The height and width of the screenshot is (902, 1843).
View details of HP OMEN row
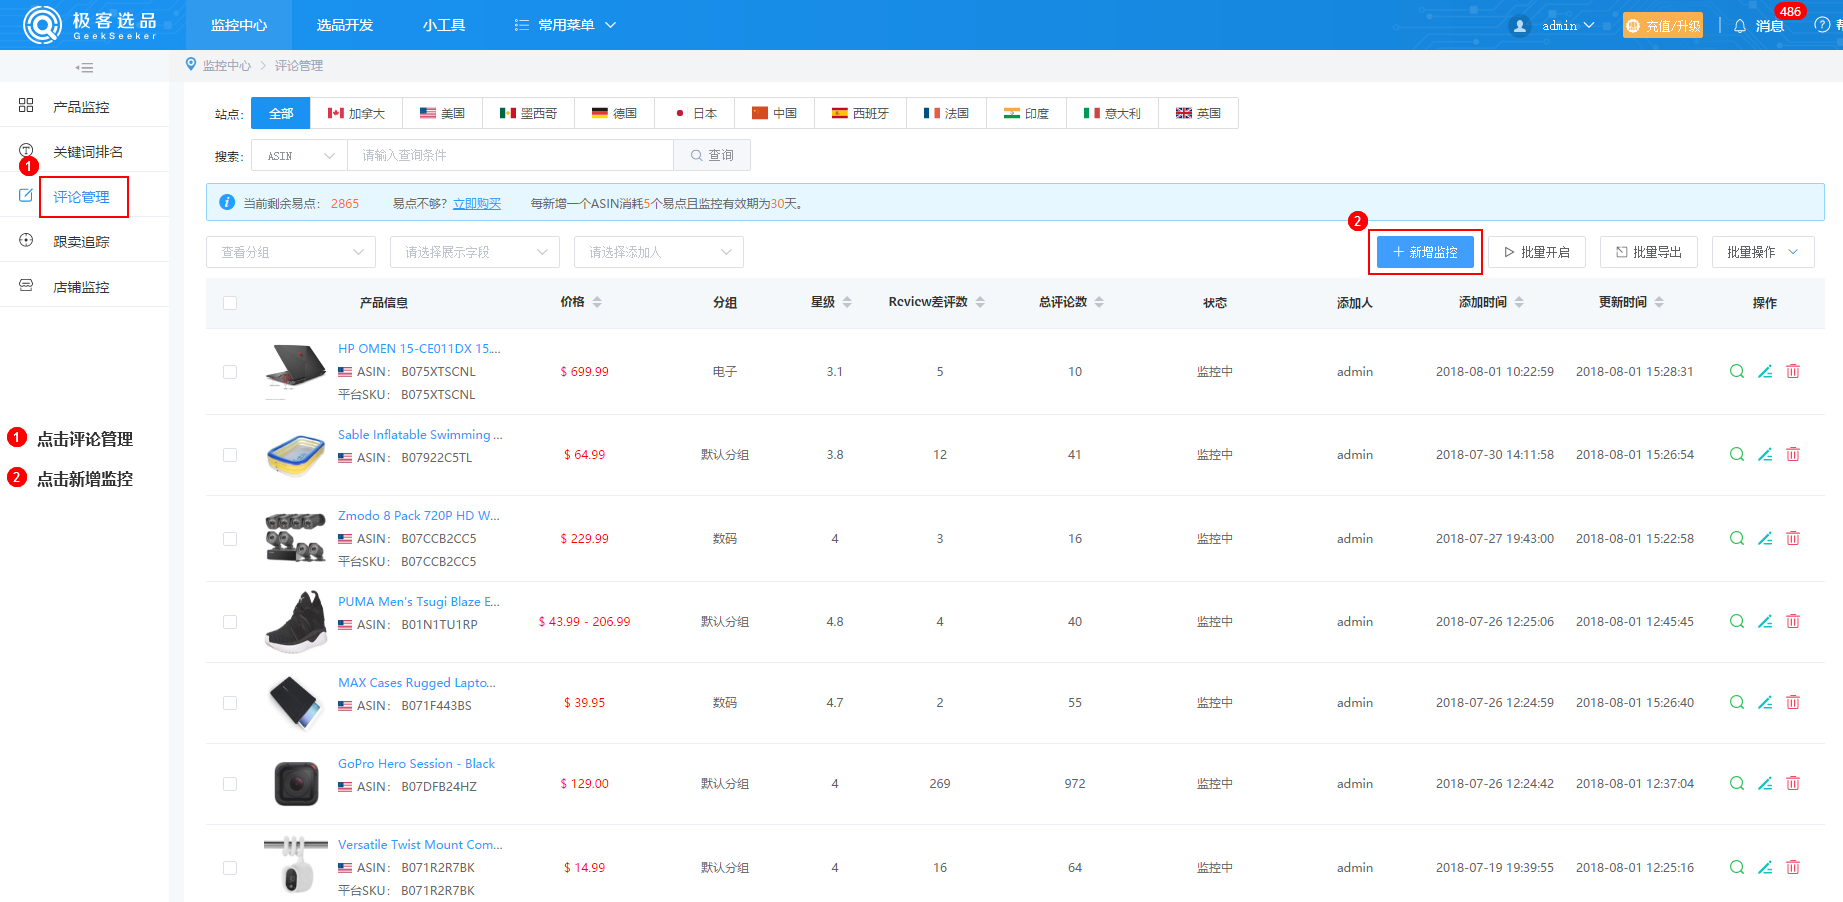(1737, 371)
